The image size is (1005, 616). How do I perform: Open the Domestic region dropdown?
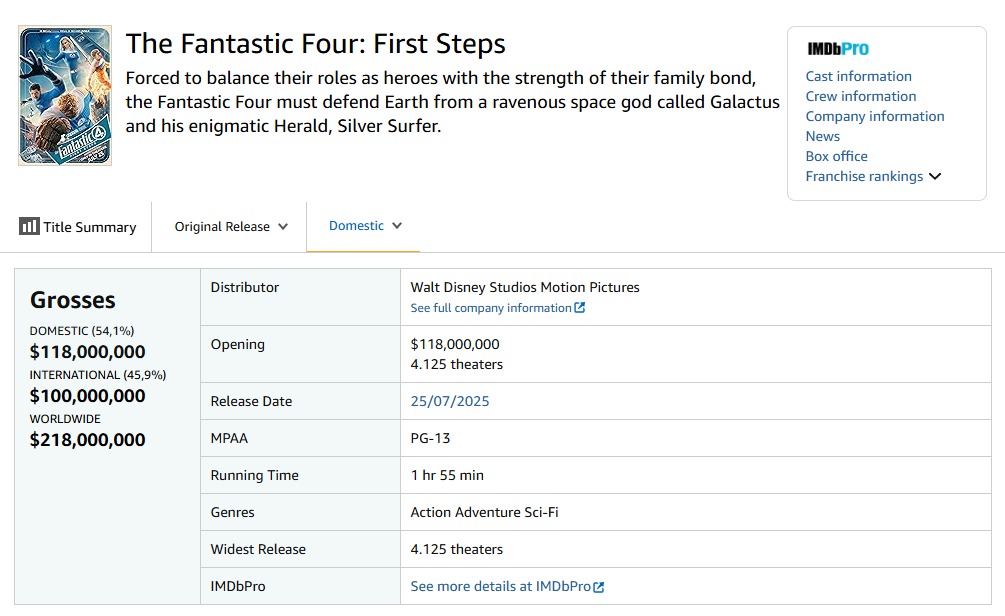point(365,226)
